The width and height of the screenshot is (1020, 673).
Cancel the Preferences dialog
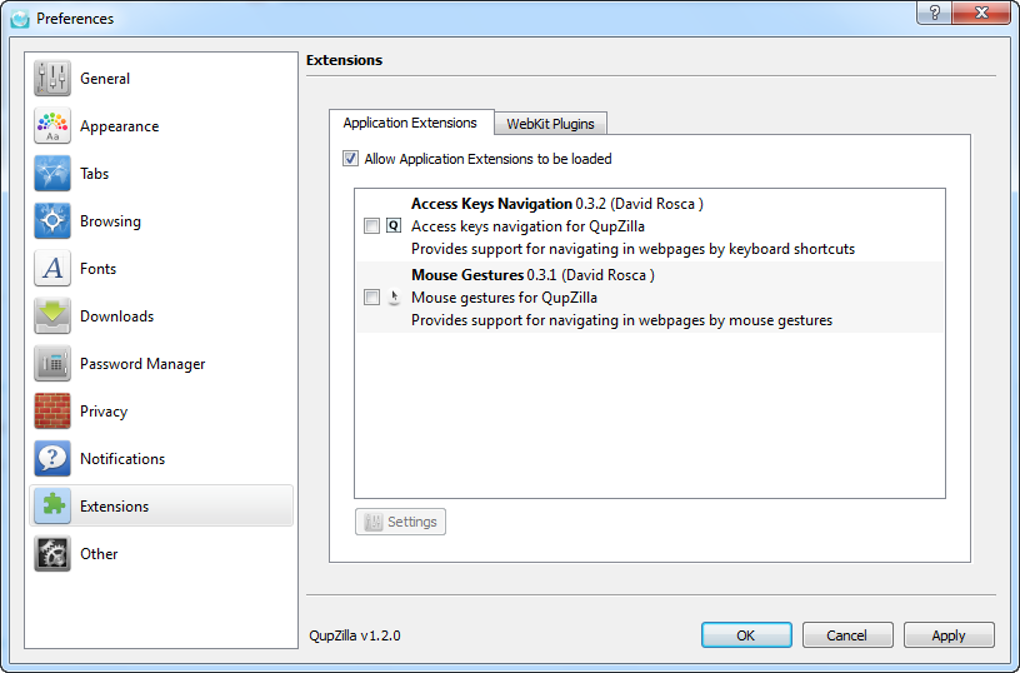coord(846,635)
